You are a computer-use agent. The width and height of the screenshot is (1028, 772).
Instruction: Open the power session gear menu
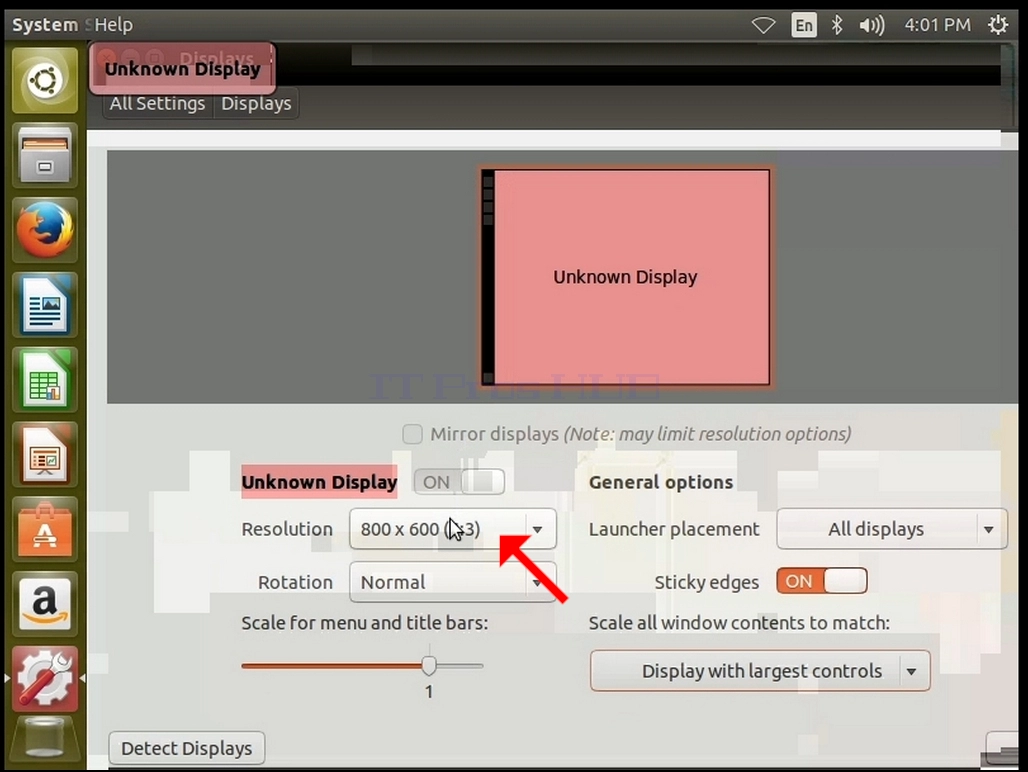998,25
